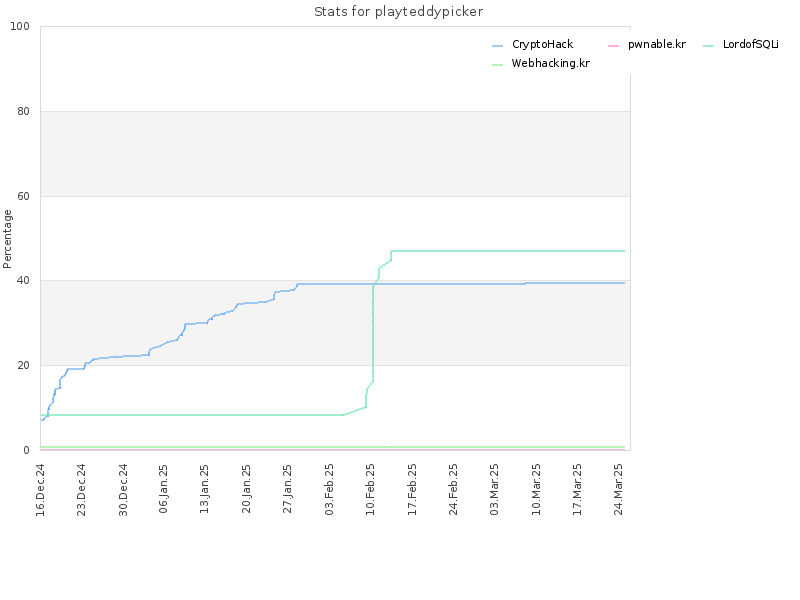Click the LordofSQLi line plateau near 47 percent

(x=508, y=251)
